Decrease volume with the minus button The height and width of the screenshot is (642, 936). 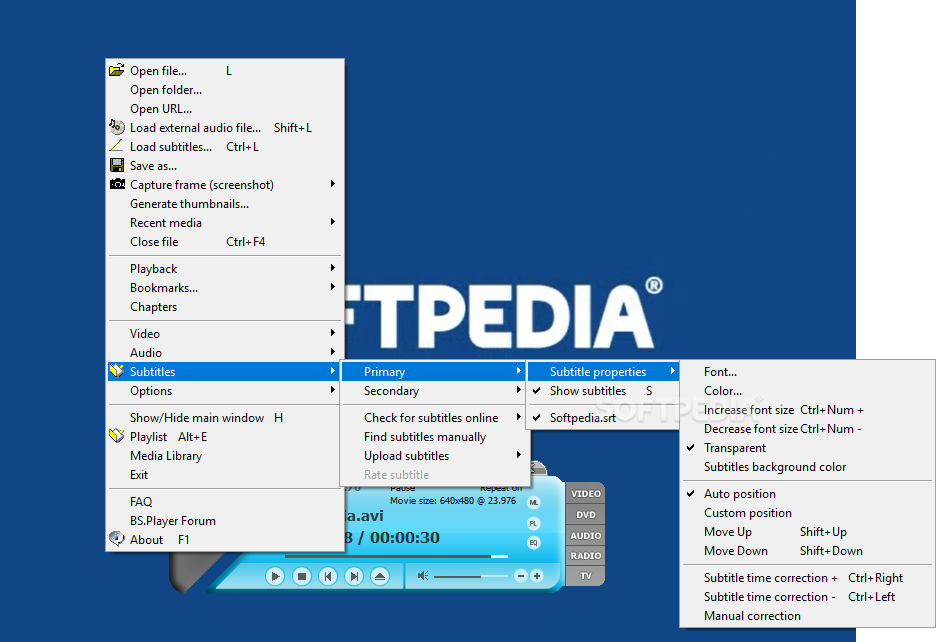pos(521,576)
